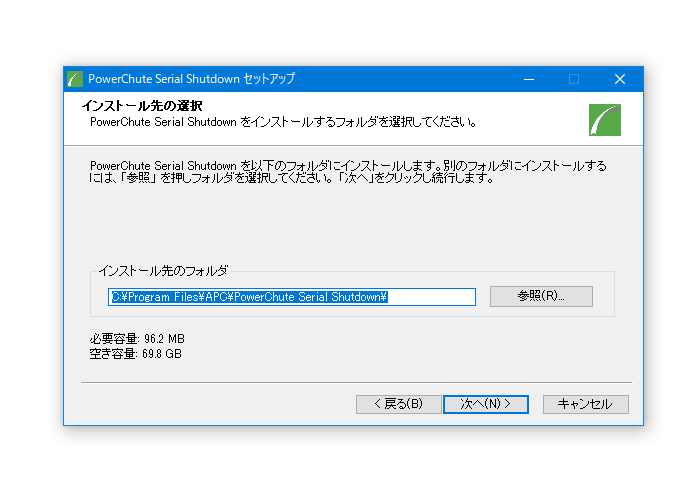This screenshot has width=700, height=500.
Task: Close the PowerChute setup window
Action: coord(620,79)
